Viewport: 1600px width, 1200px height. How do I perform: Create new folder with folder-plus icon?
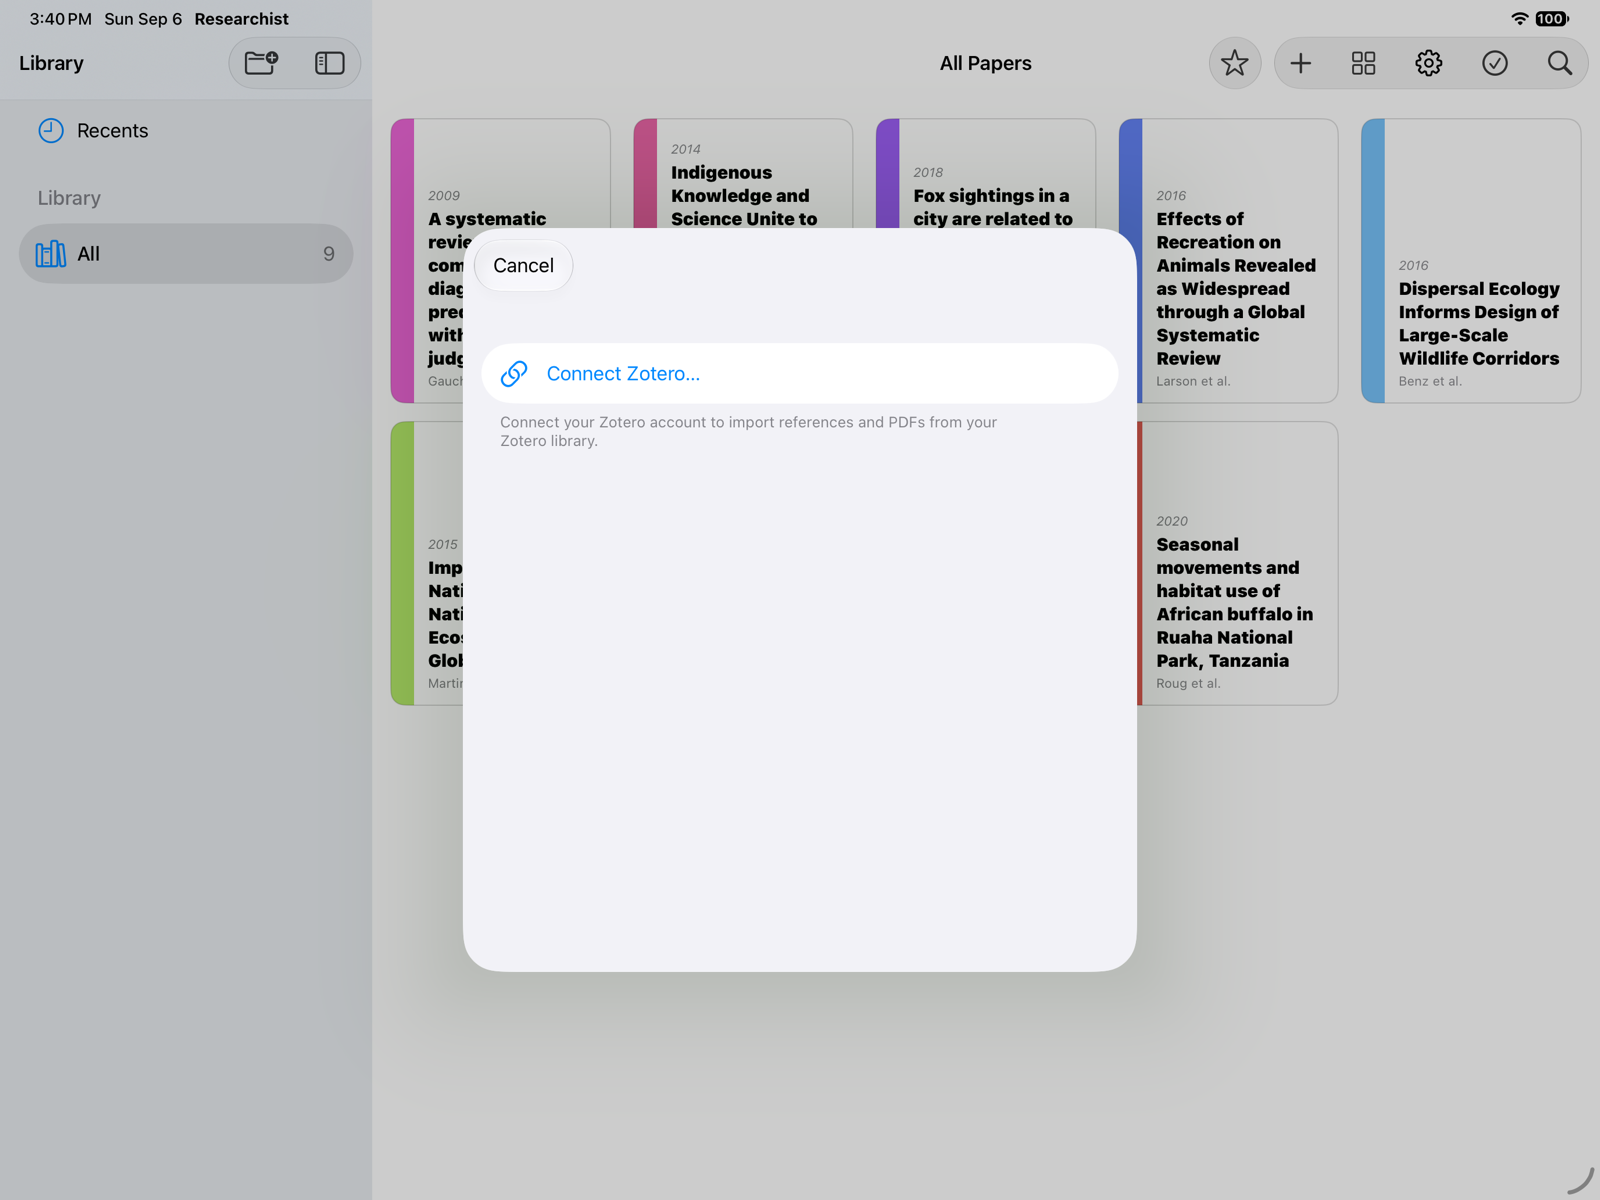(x=262, y=63)
